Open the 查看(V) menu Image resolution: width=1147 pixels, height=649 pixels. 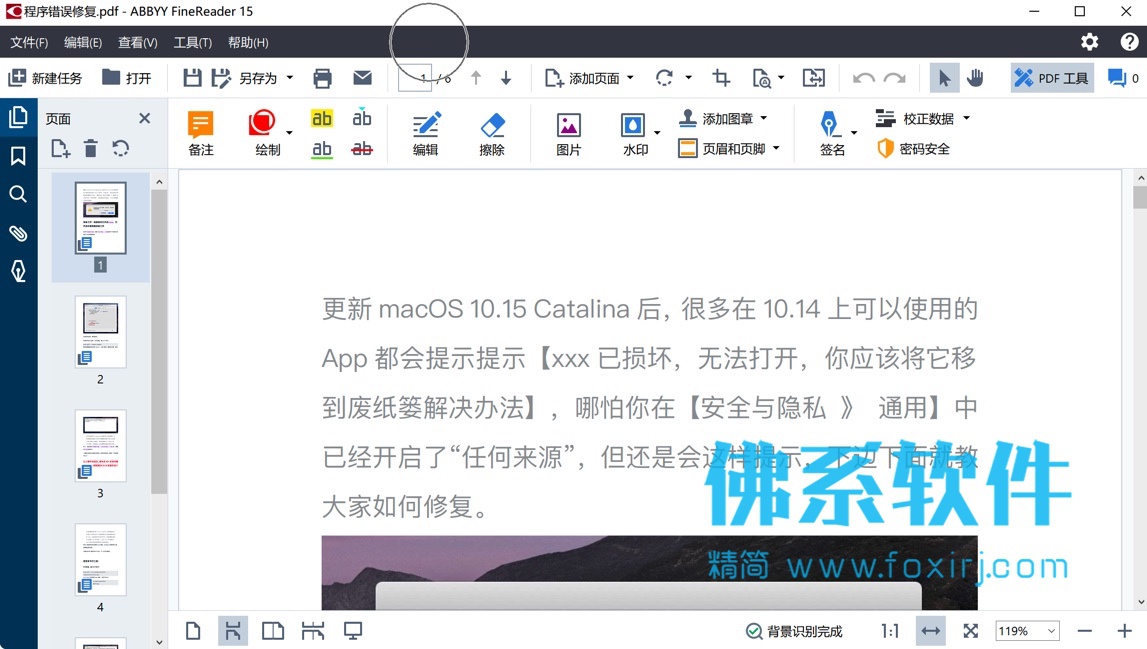click(x=138, y=42)
